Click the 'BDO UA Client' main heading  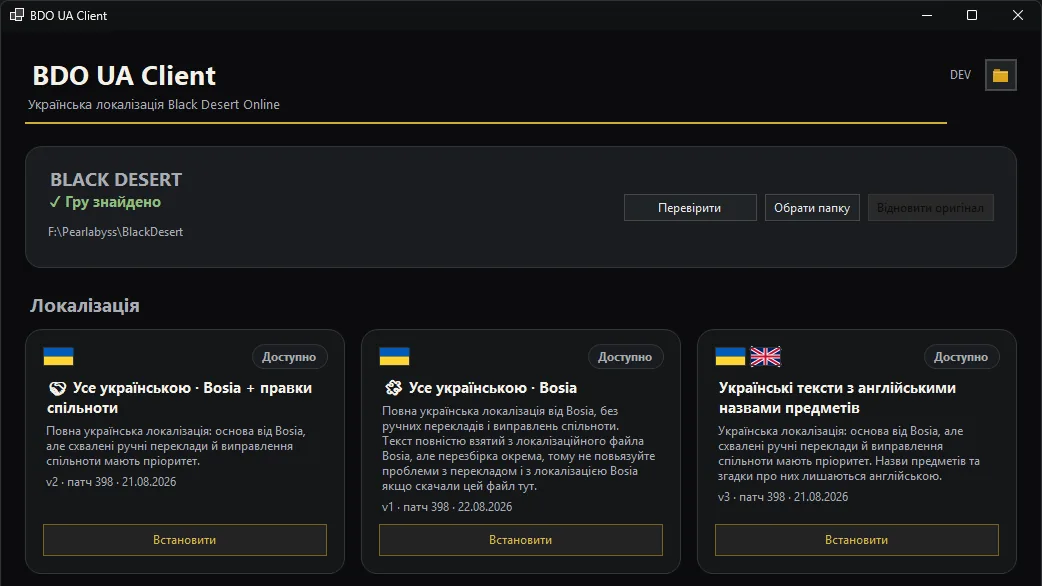(124, 76)
